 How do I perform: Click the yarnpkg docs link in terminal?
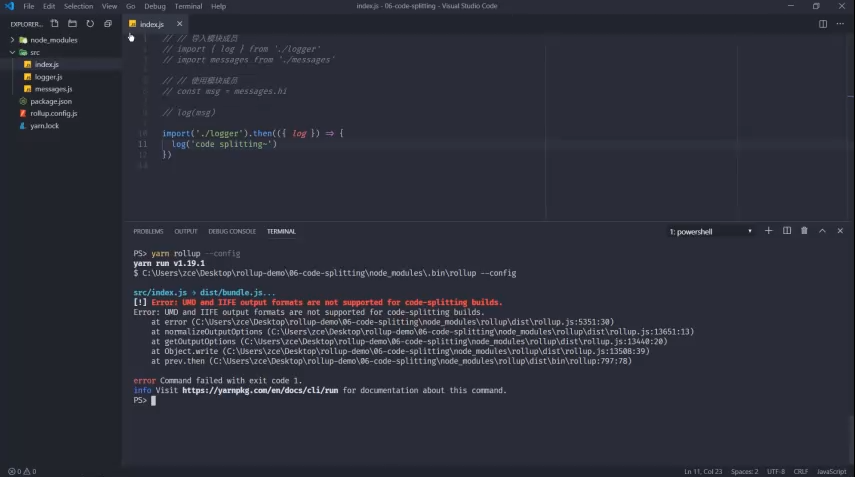[x=260, y=390]
